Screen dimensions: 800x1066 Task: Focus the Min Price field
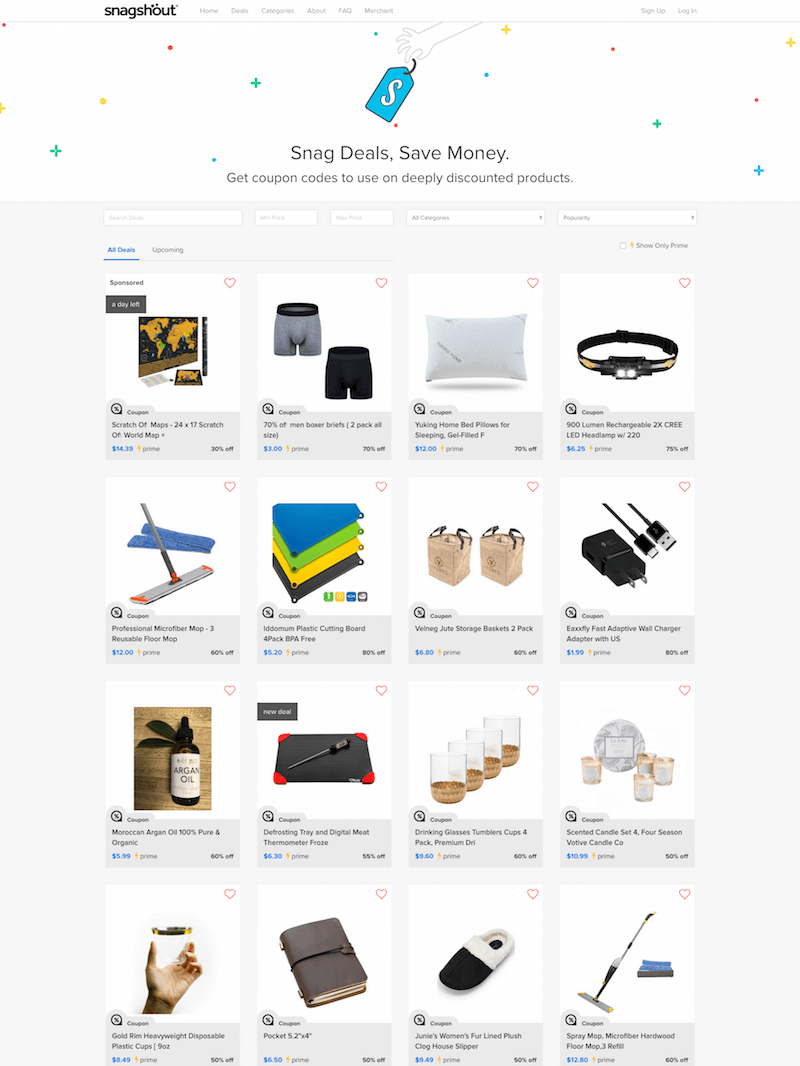pyautogui.click(x=286, y=218)
